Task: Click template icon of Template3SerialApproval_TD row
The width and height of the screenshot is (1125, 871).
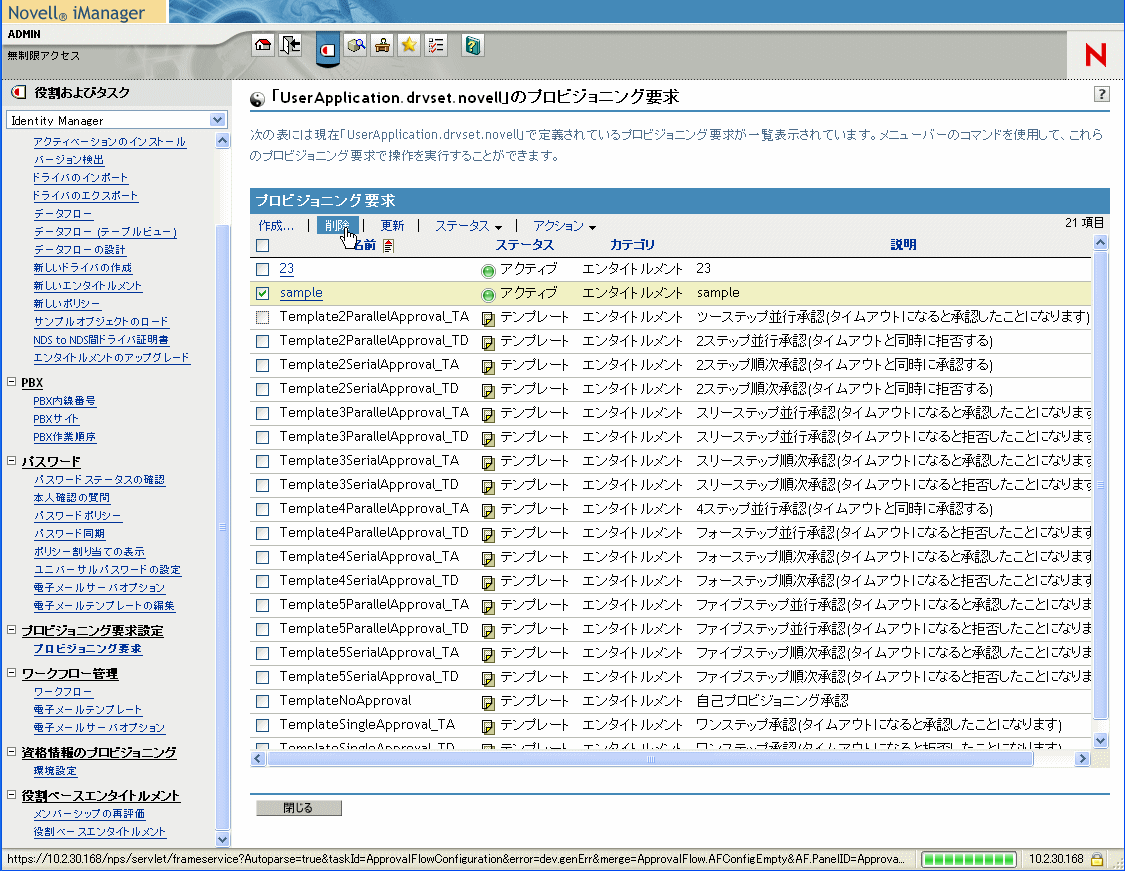Action: (488, 487)
